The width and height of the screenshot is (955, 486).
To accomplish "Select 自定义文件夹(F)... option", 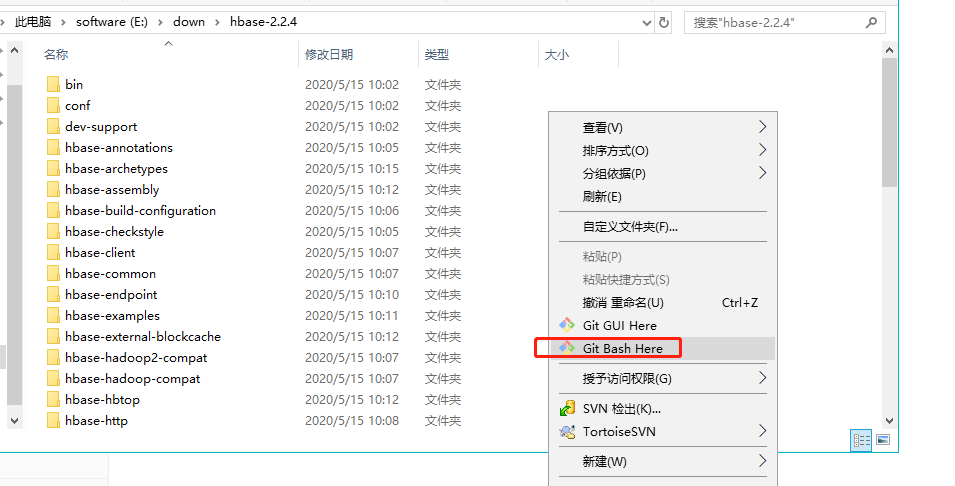I will (x=663, y=227).
